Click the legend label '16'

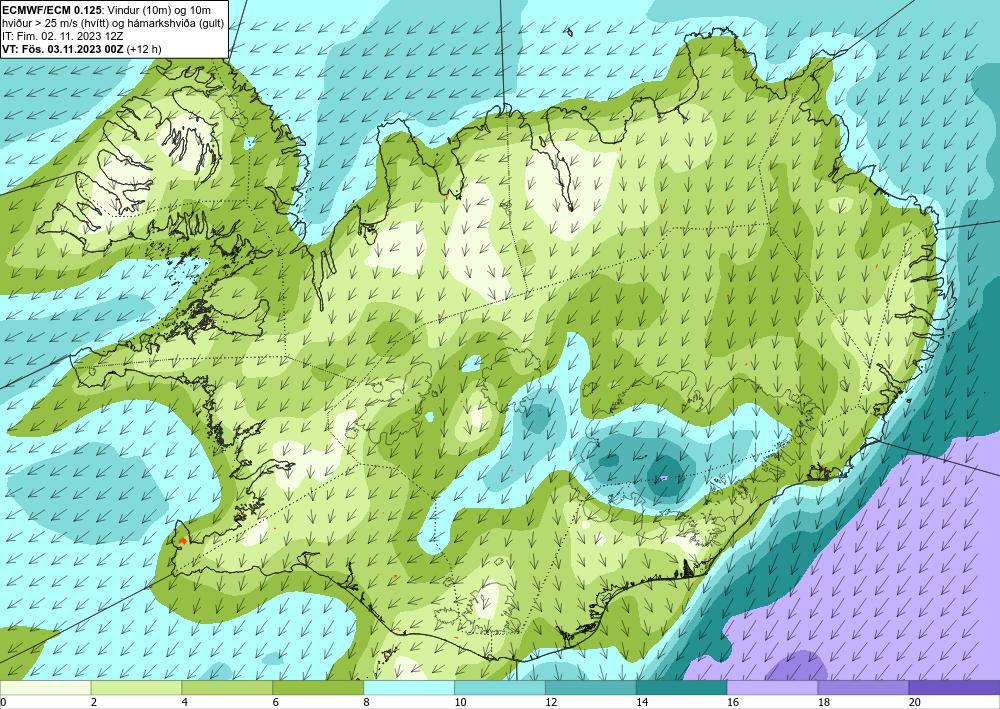(733, 702)
